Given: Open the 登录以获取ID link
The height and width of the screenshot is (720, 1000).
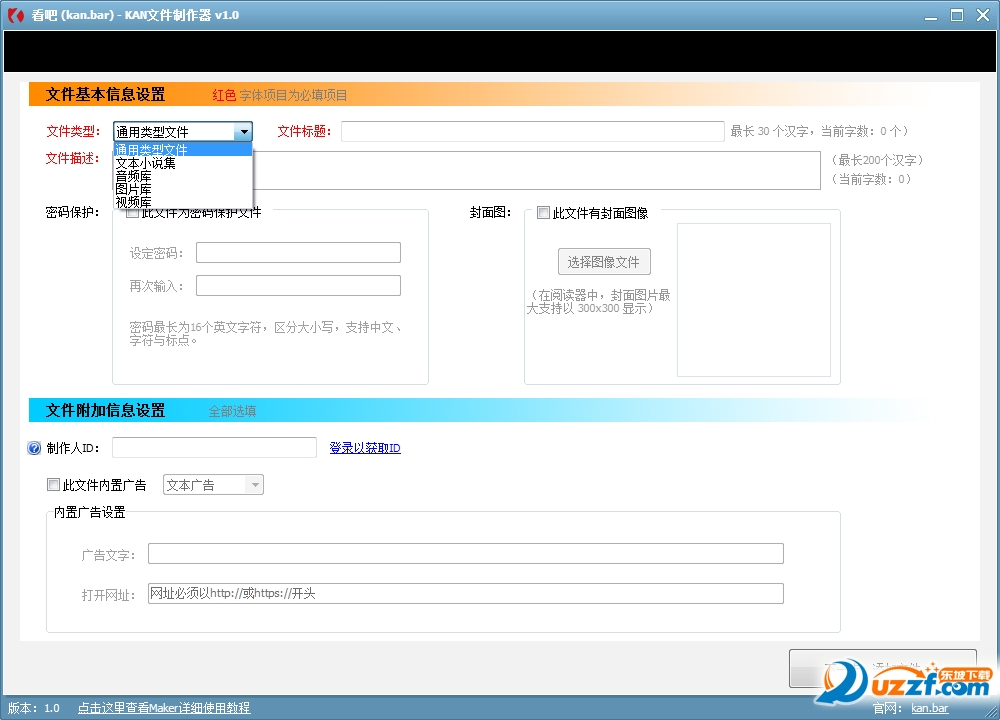Looking at the screenshot, I should pos(365,448).
